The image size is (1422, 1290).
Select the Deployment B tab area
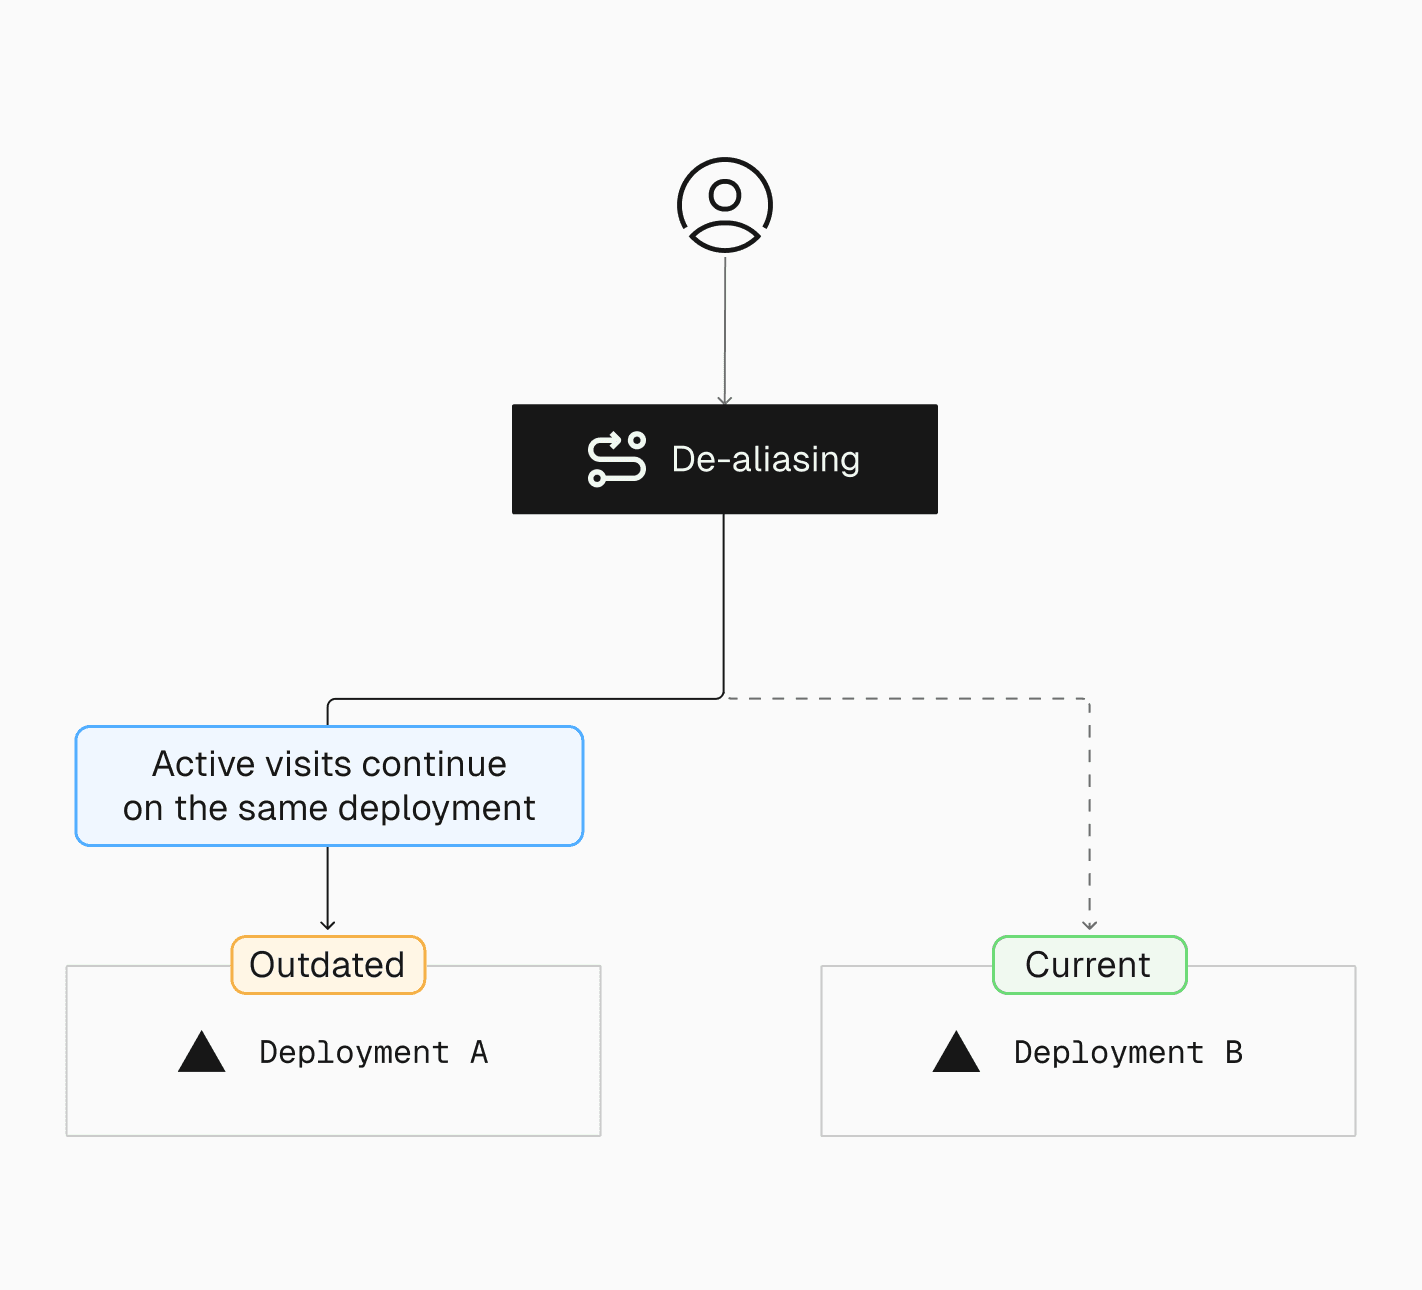point(1088,1052)
